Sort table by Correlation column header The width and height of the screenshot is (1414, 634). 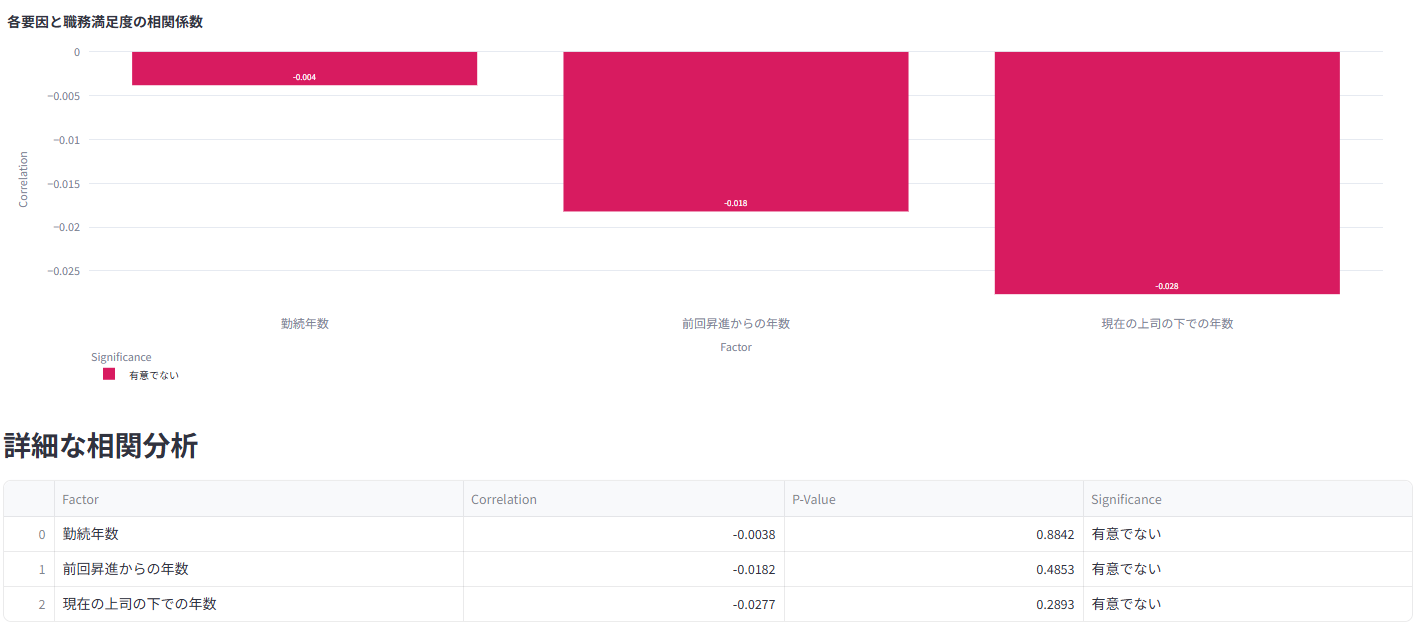click(x=623, y=499)
